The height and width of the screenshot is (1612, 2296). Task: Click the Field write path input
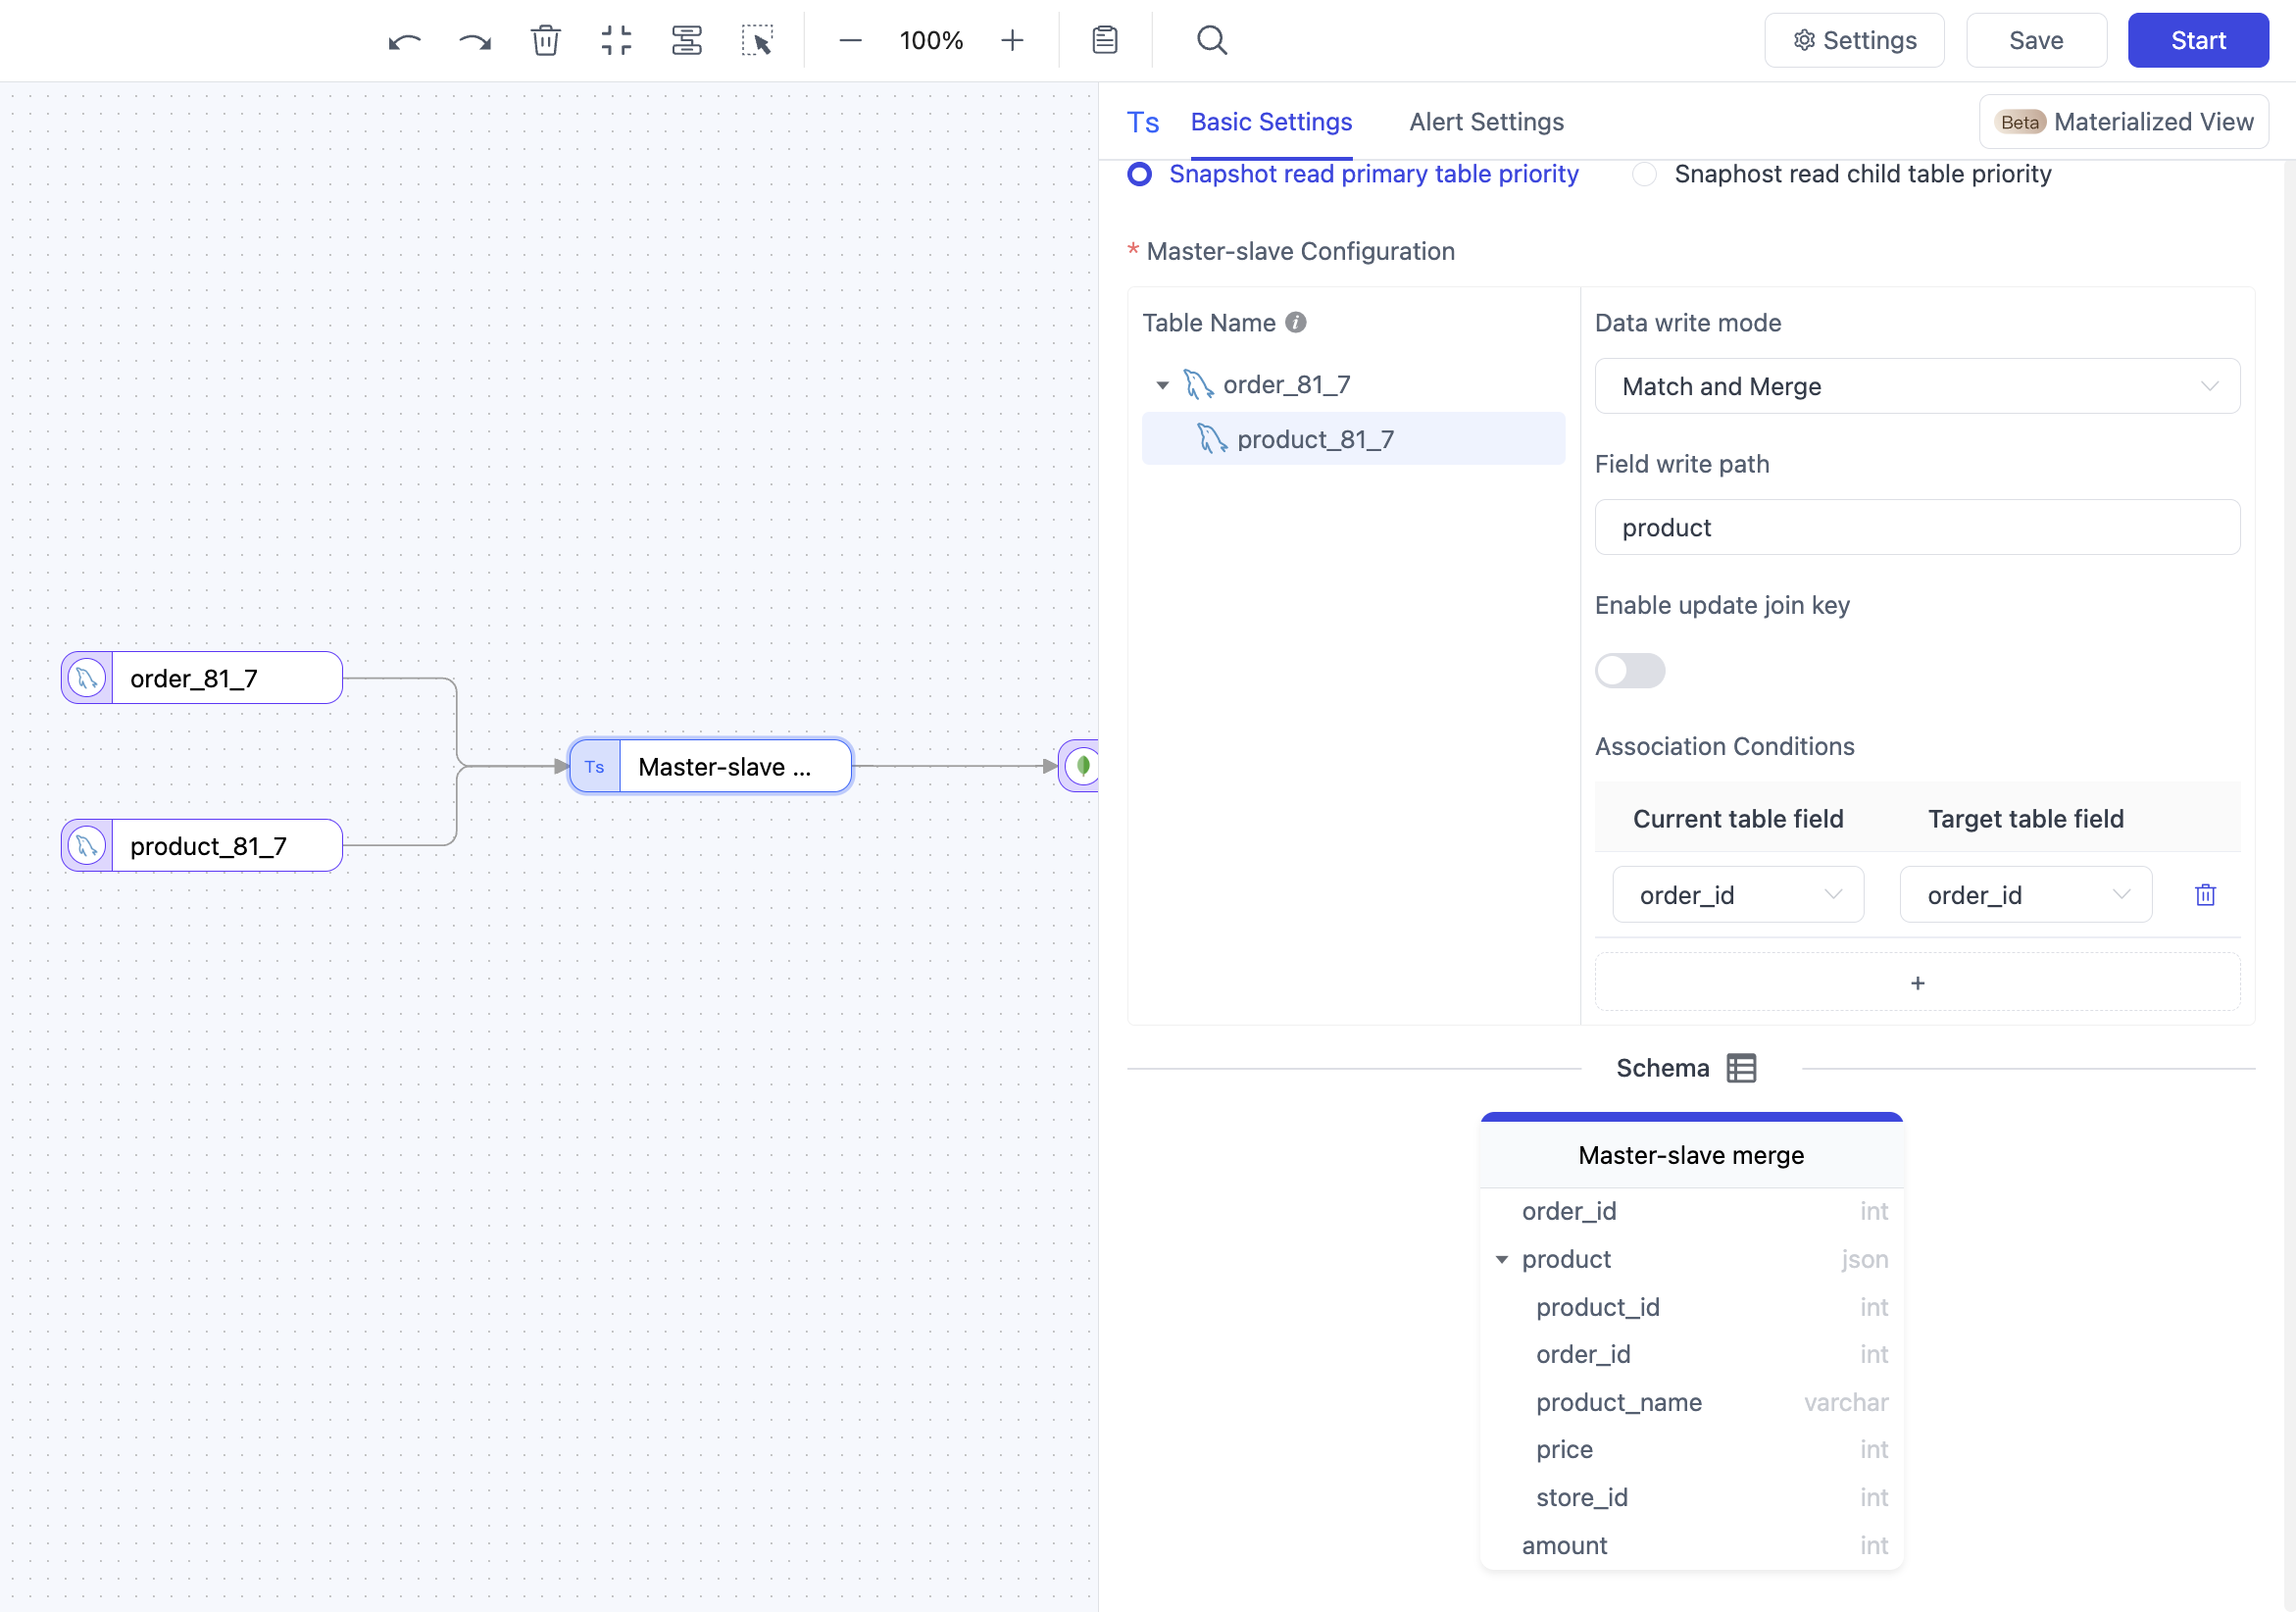click(1916, 527)
